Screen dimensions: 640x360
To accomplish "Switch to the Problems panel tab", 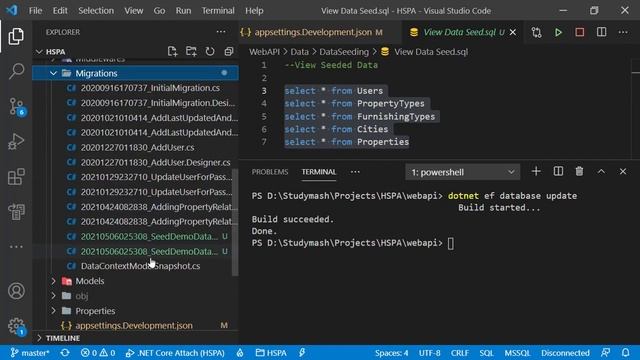I will (x=270, y=172).
